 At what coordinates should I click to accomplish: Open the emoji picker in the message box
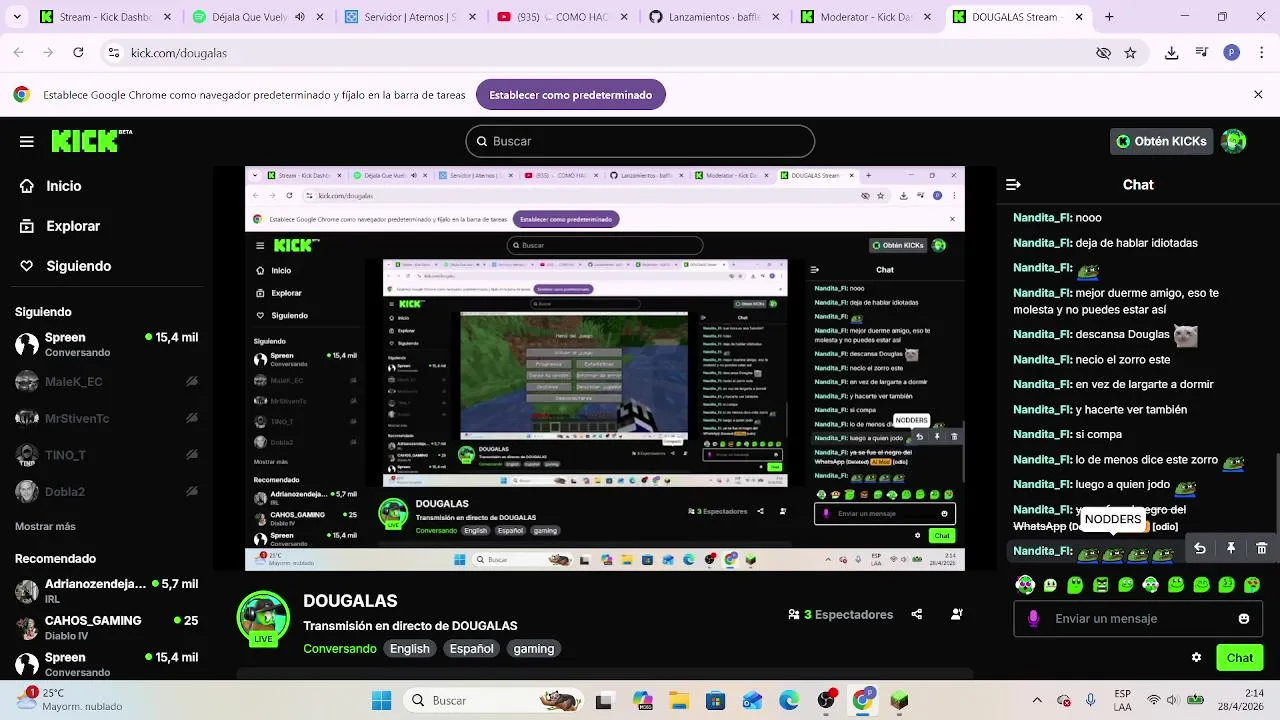(1244, 619)
